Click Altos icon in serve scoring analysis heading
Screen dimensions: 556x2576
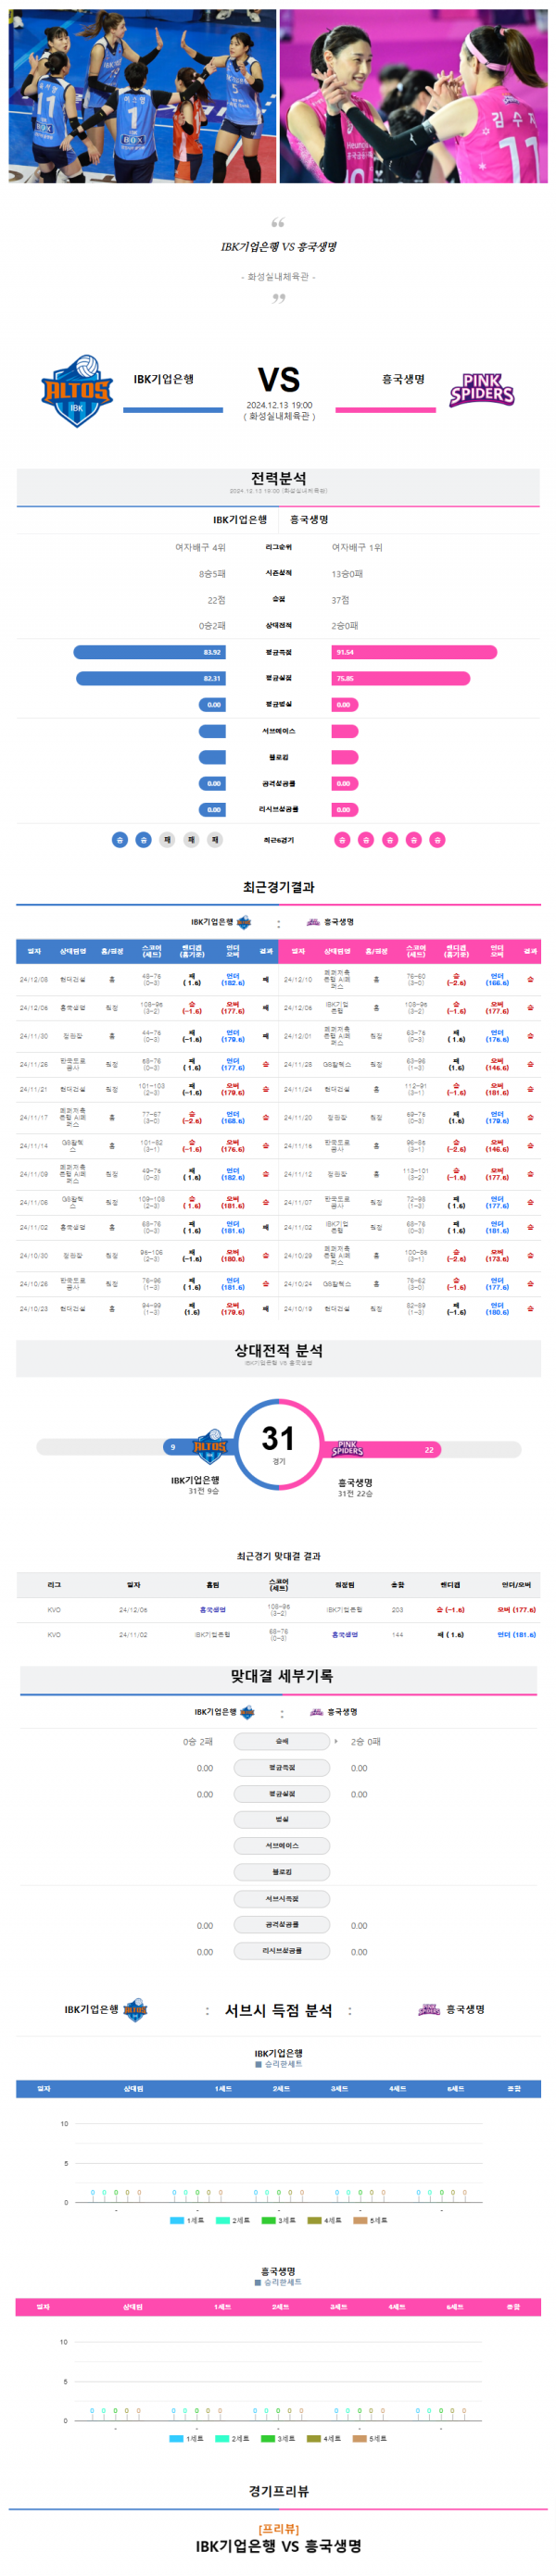coord(134,2010)
